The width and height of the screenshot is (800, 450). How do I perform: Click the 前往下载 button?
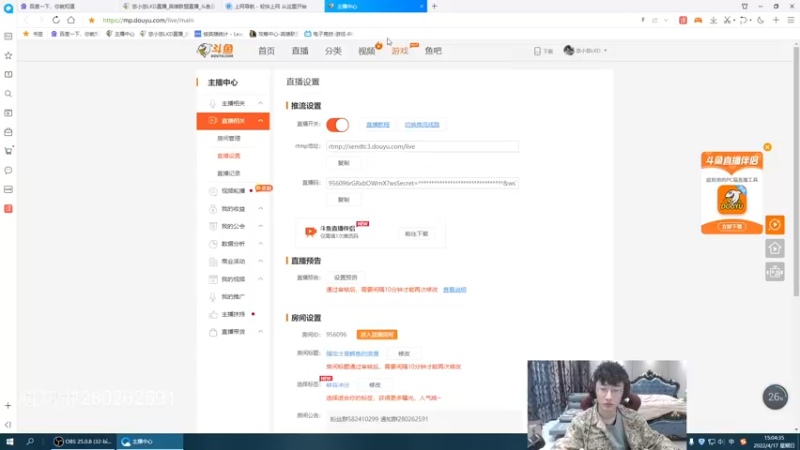click(x=416, y=234)
